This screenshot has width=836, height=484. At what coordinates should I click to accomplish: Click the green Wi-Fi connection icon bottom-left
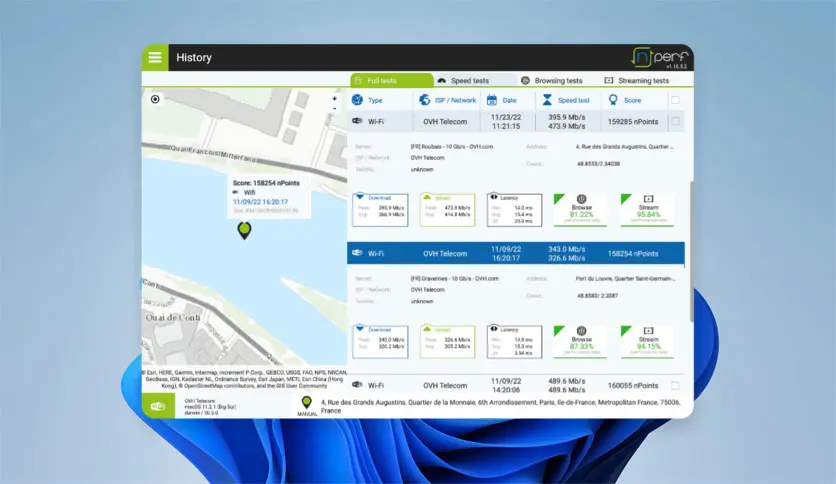coord(158,406)
